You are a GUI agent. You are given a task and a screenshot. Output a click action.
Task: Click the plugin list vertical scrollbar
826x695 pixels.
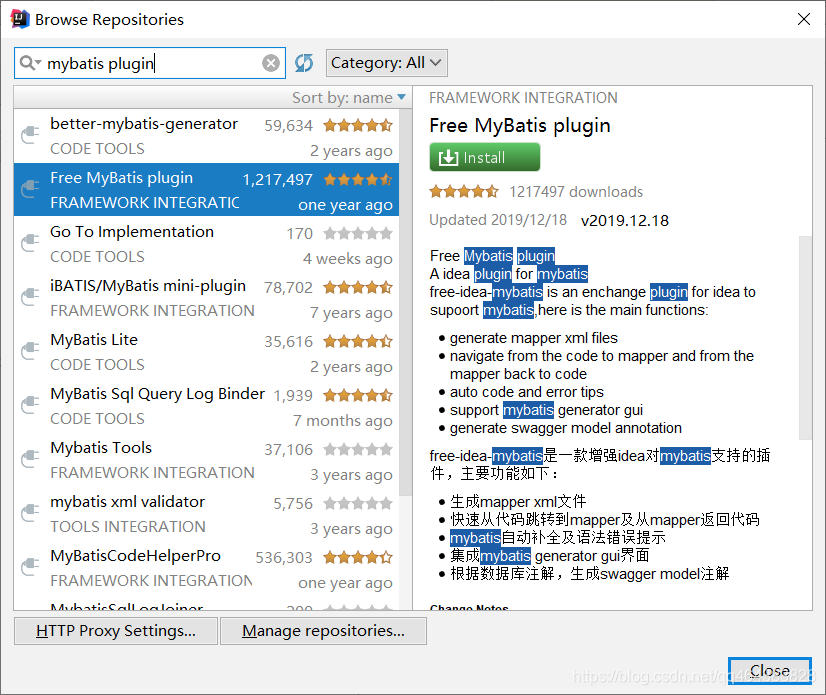[405, 302]
